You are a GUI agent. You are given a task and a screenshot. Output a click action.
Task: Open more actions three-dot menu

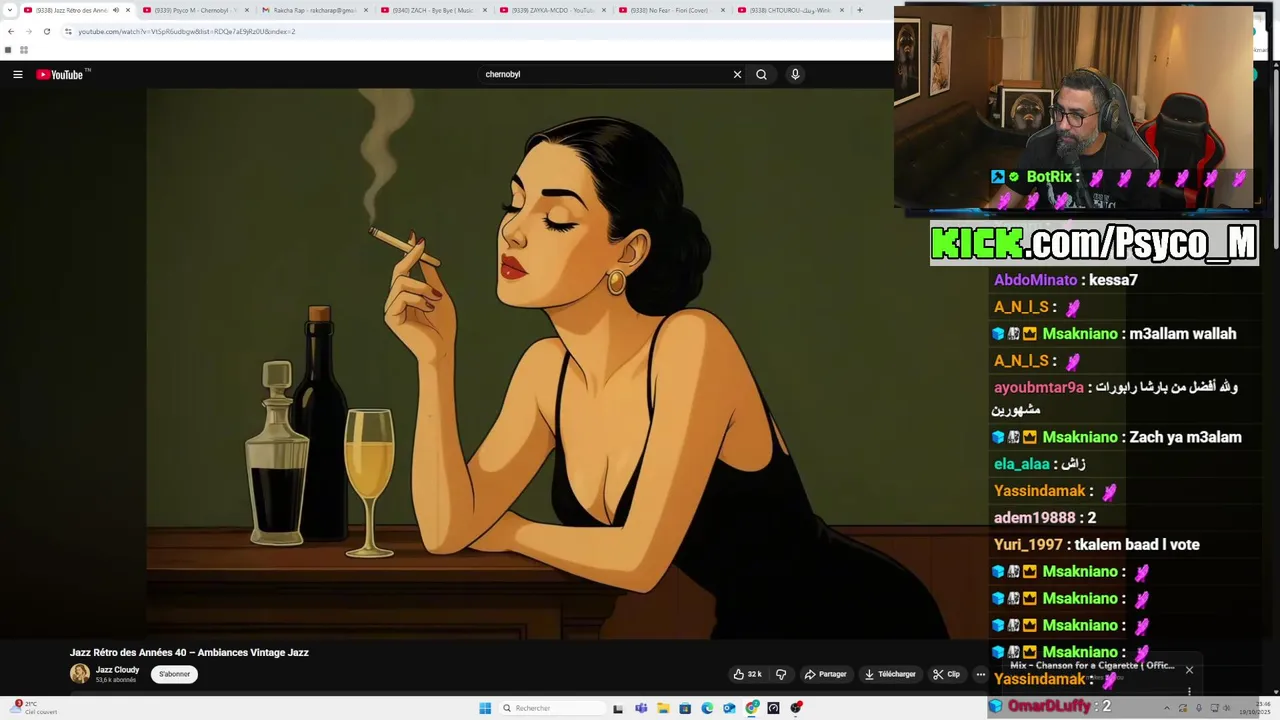click(981, 674)
